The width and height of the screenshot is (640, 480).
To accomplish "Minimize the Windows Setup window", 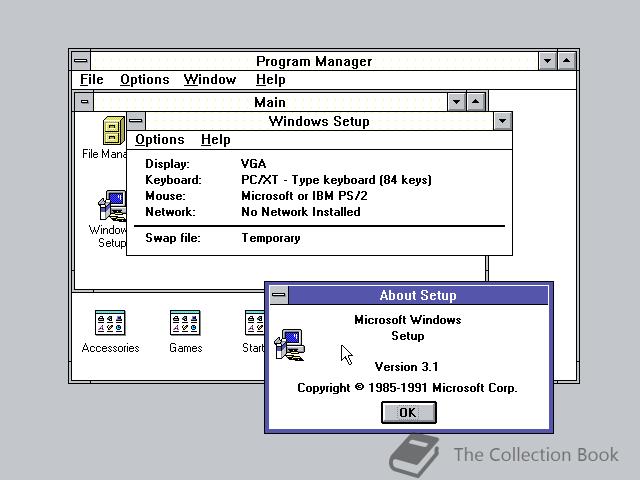I will [x=502, y=121].
